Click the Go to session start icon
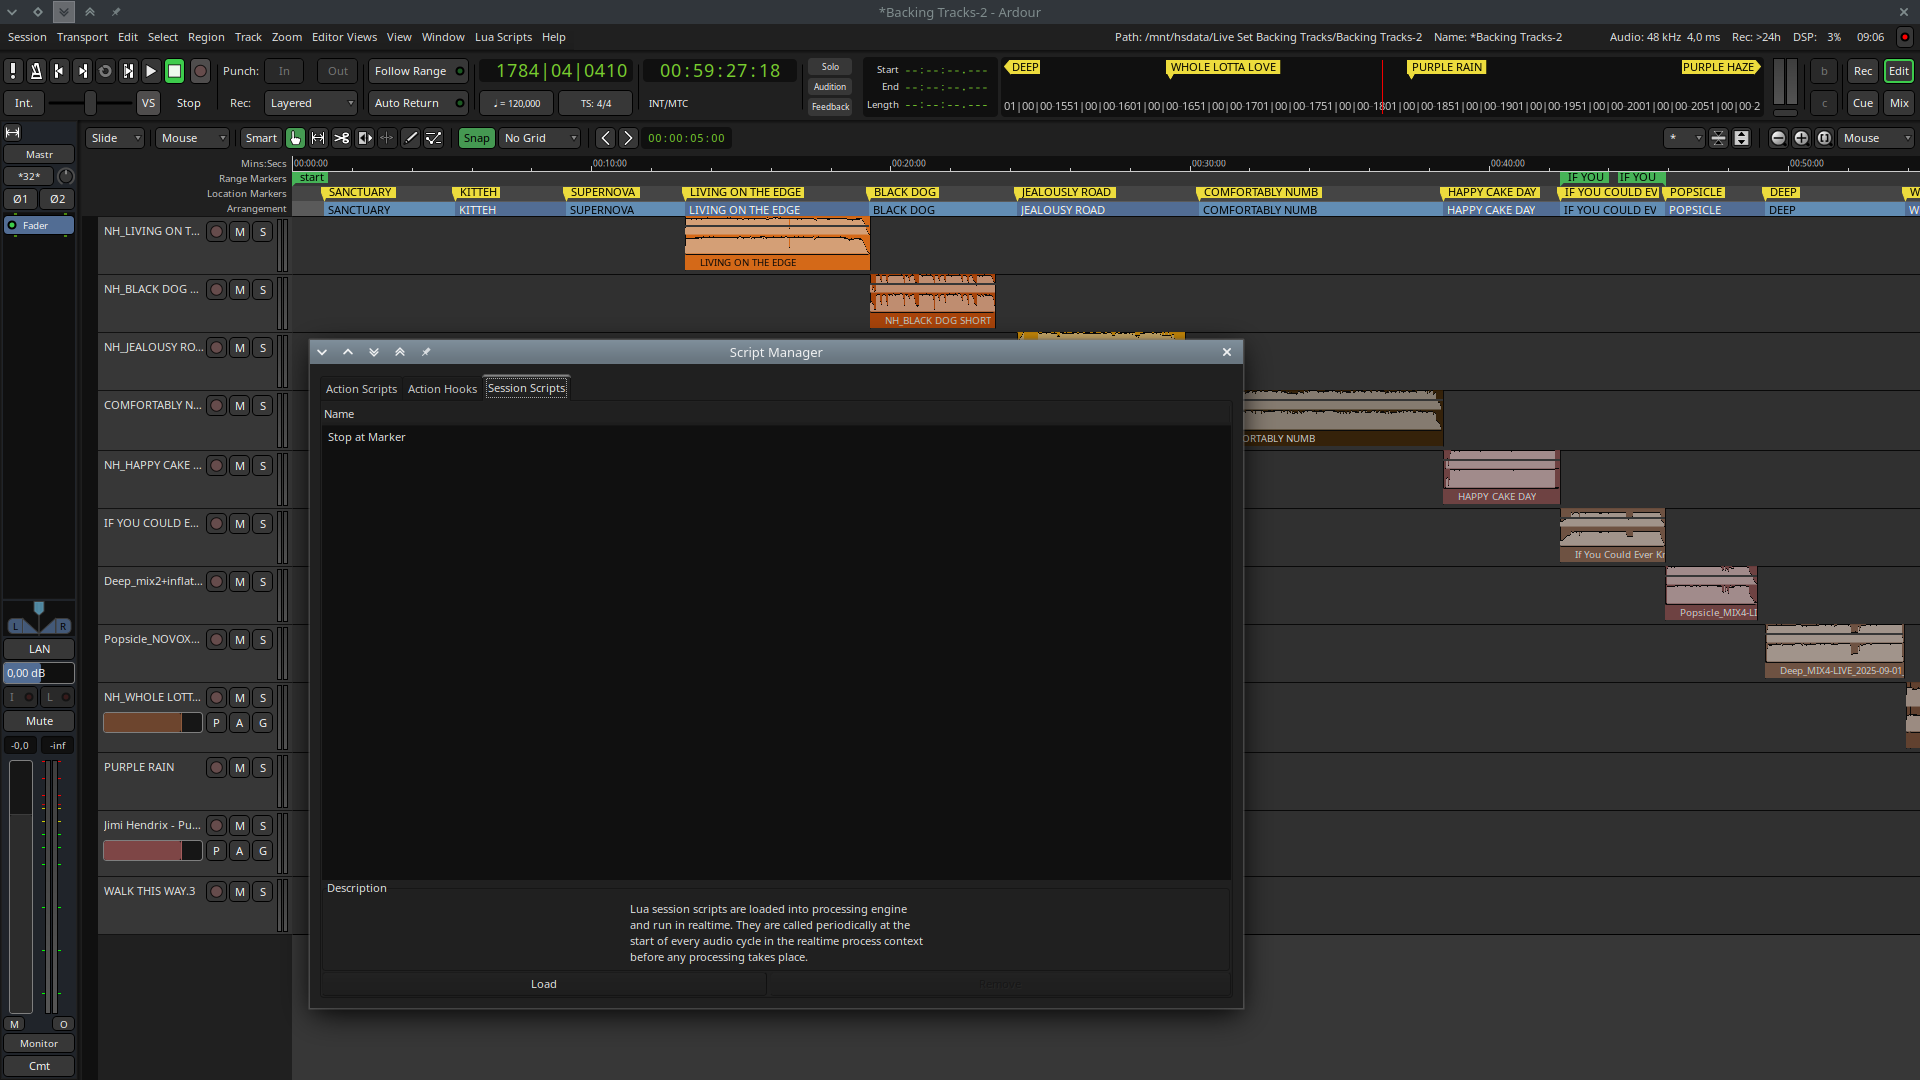This screenshot has height=1080, width=1920. (59, 71)
